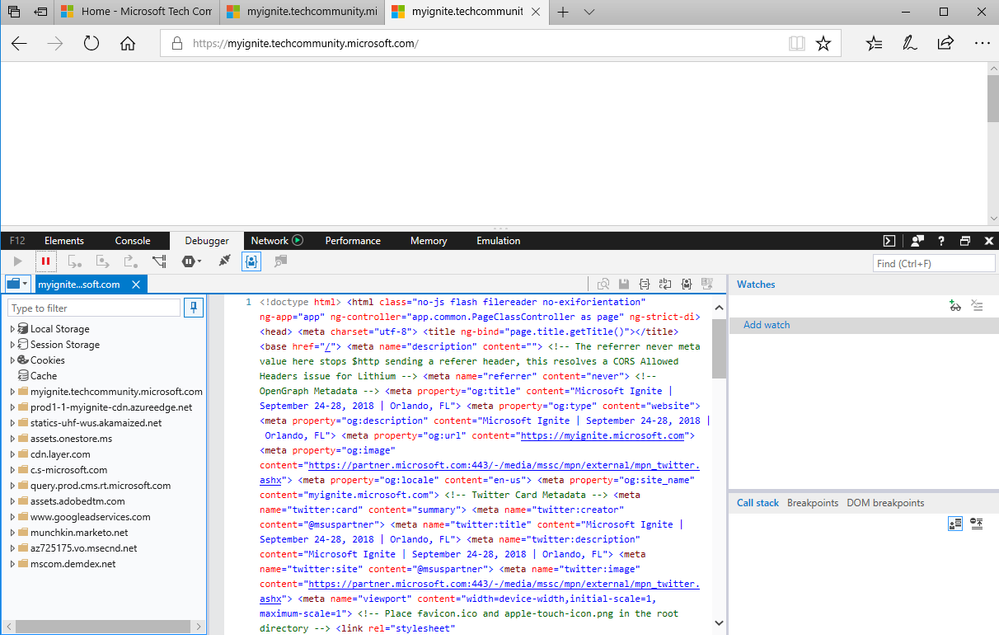Image resolution: width=999 pixels, height=635 pixels.
Task: Click the code pane vertical scrollbar thumb
Action: (x=719, y=349)
